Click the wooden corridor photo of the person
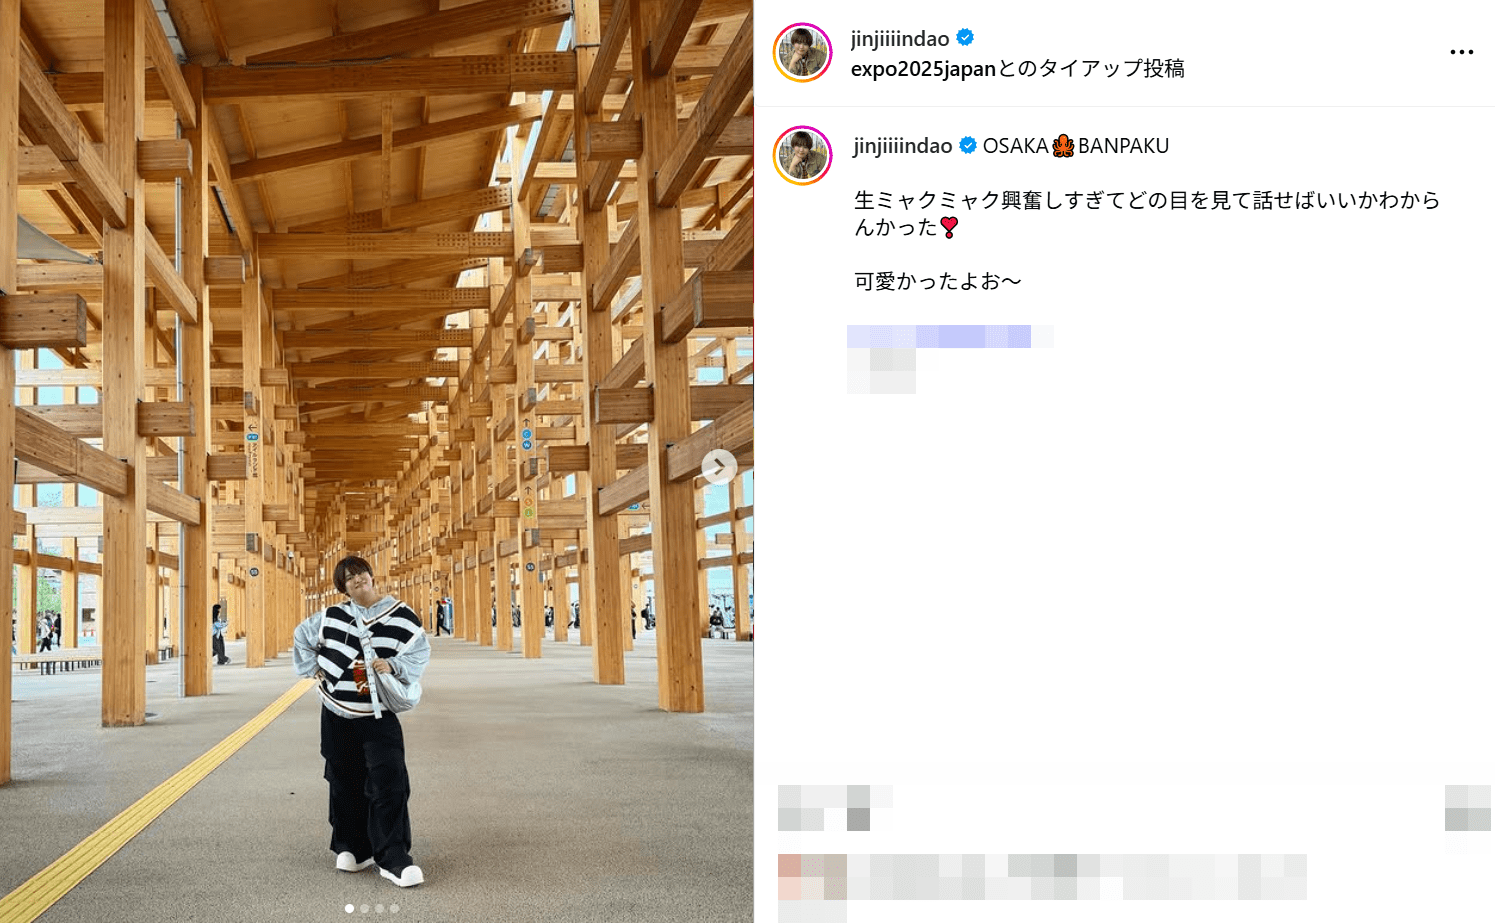 376,461
